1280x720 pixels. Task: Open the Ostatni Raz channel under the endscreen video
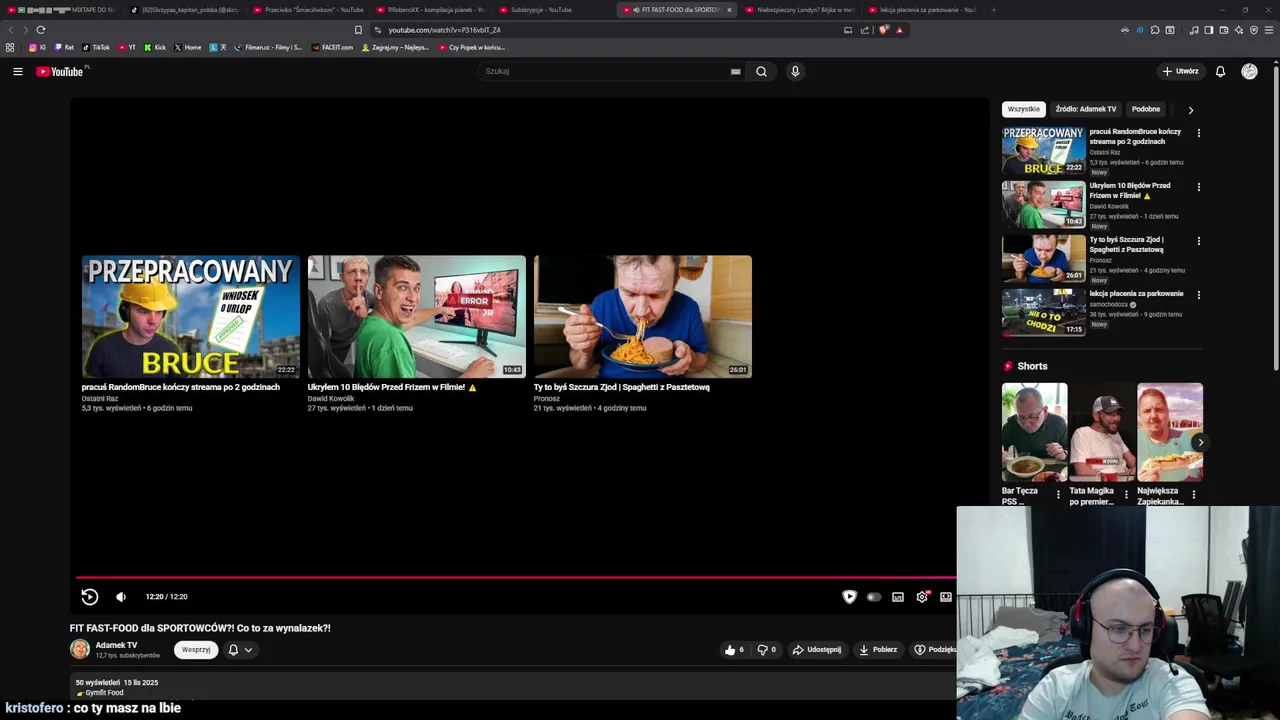pos(100,398)
